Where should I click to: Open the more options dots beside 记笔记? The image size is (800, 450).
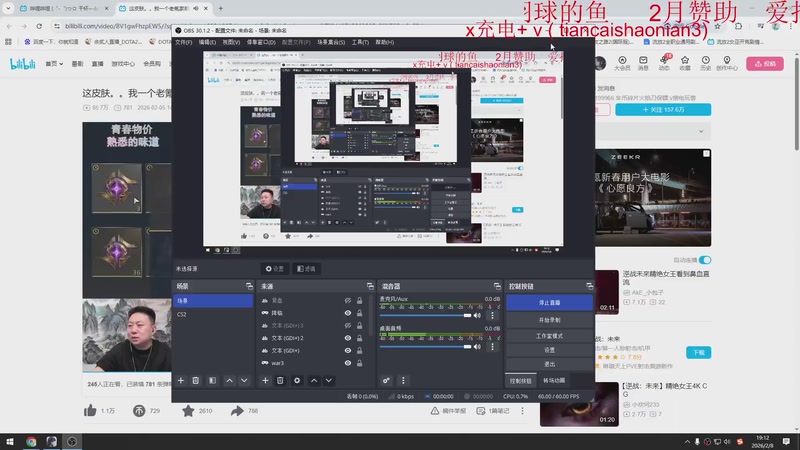(x=522, y=411)
